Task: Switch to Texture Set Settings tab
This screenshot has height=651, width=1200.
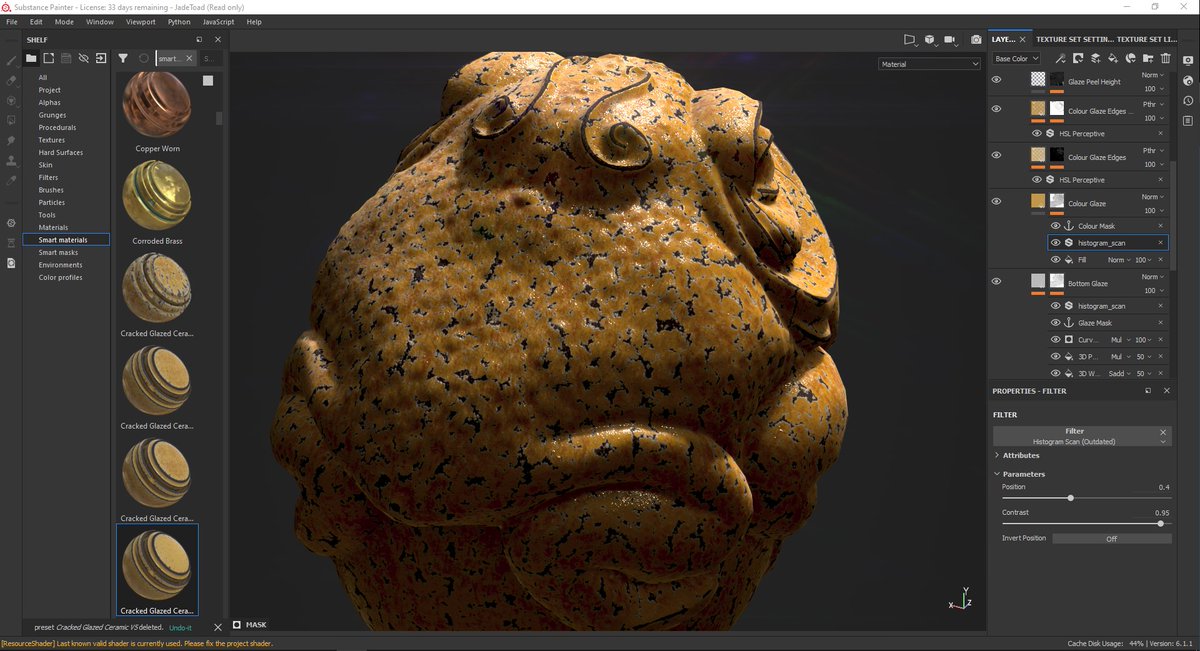Action: click(x=1074, y=39)
